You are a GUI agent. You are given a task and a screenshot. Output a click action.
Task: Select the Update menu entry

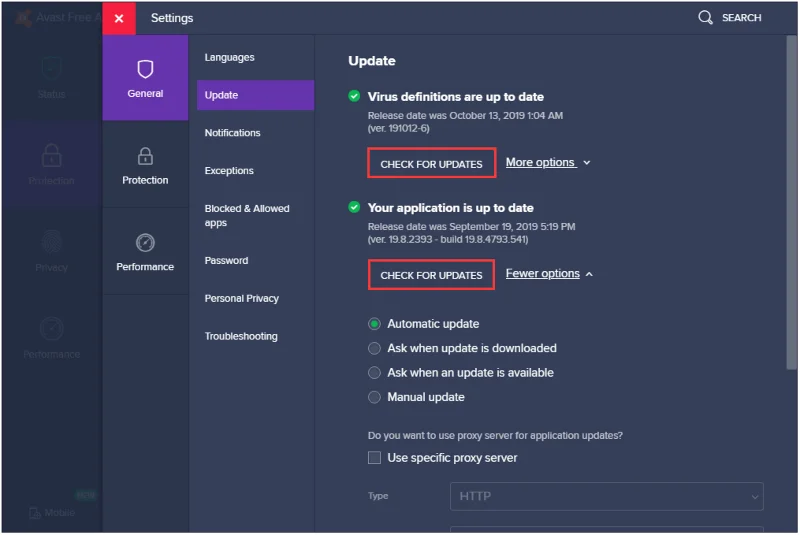(255, 95)
